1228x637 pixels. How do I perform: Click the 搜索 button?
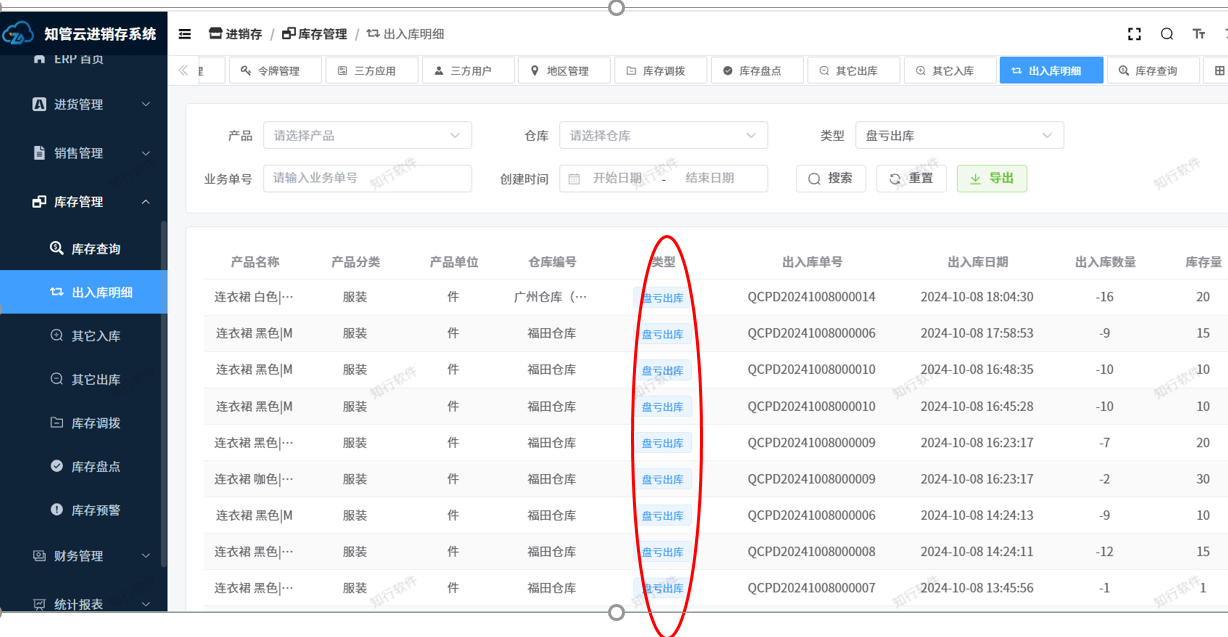(x=830, y=179)
